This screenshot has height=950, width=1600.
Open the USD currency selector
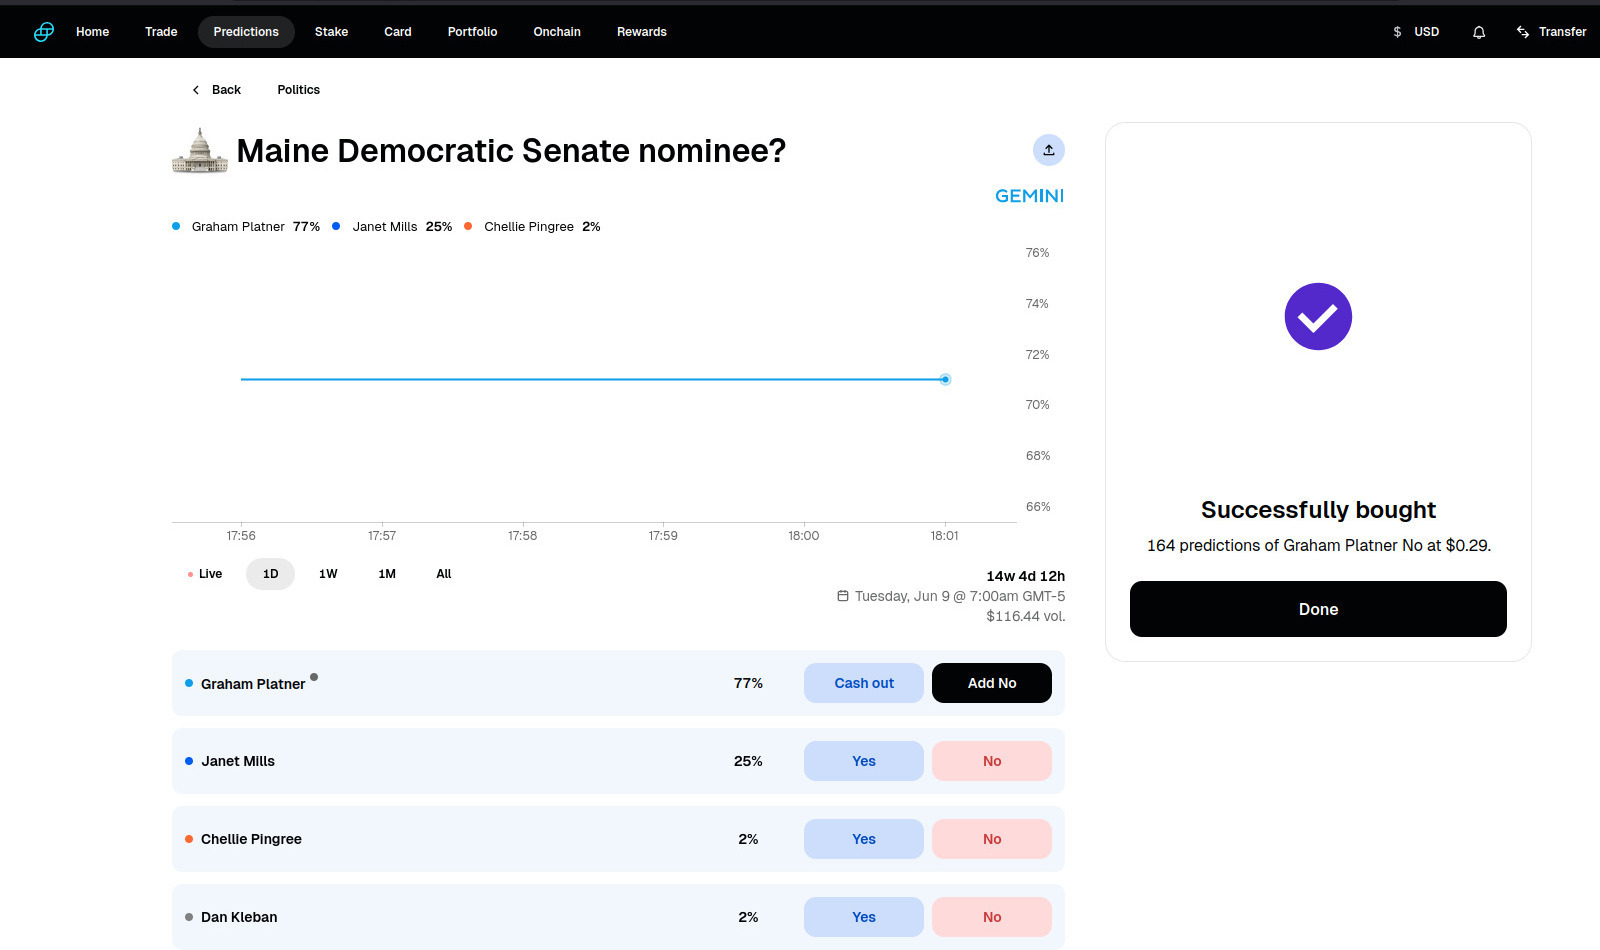click(x=1416, y=32)
